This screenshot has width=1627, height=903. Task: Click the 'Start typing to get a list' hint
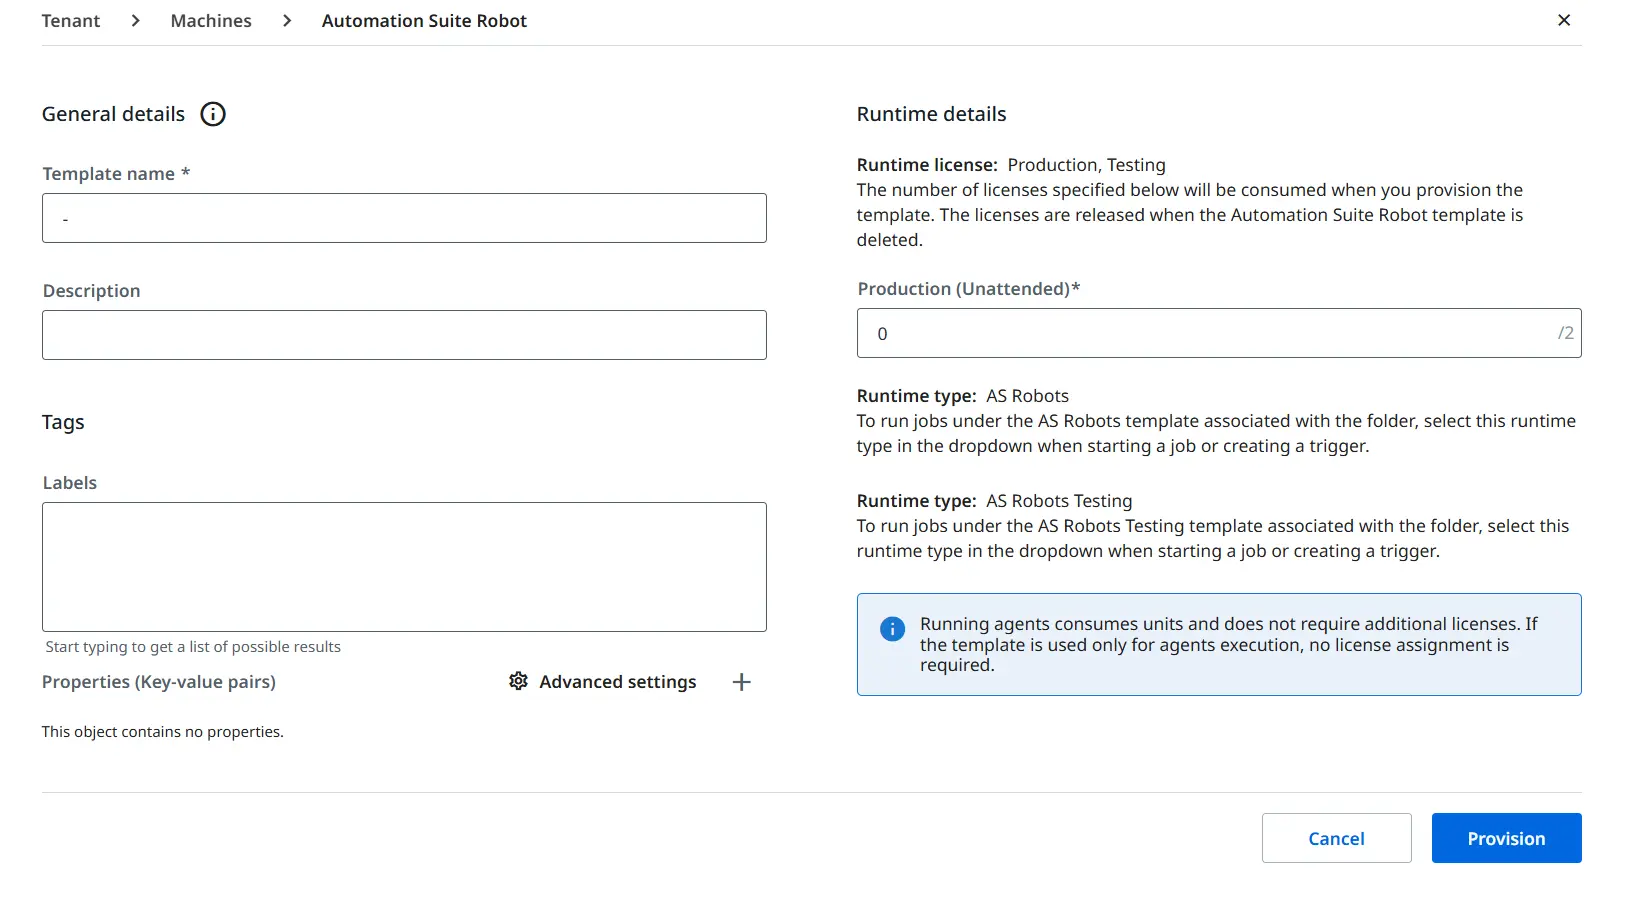tap(193, 647)
